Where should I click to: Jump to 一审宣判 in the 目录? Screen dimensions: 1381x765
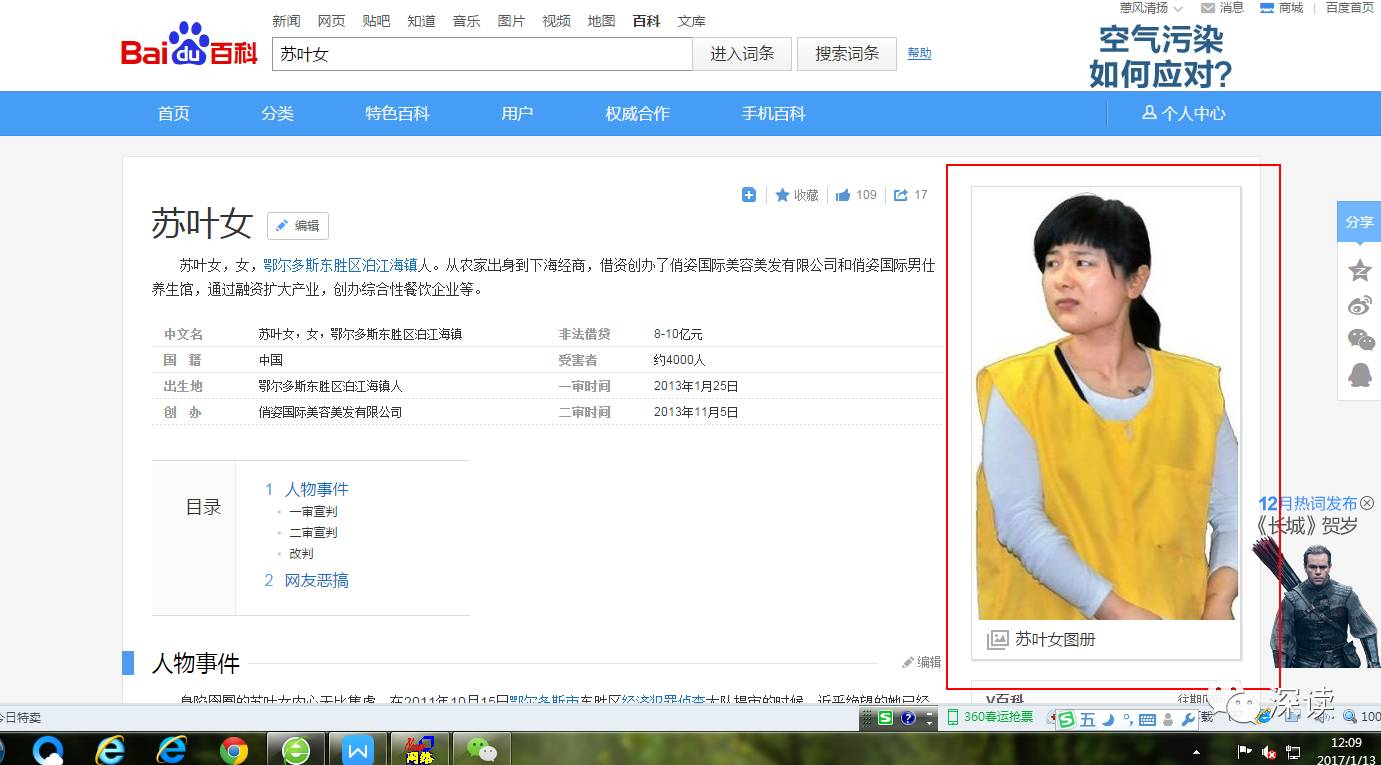pyautogui.click(x=313, y=511)
